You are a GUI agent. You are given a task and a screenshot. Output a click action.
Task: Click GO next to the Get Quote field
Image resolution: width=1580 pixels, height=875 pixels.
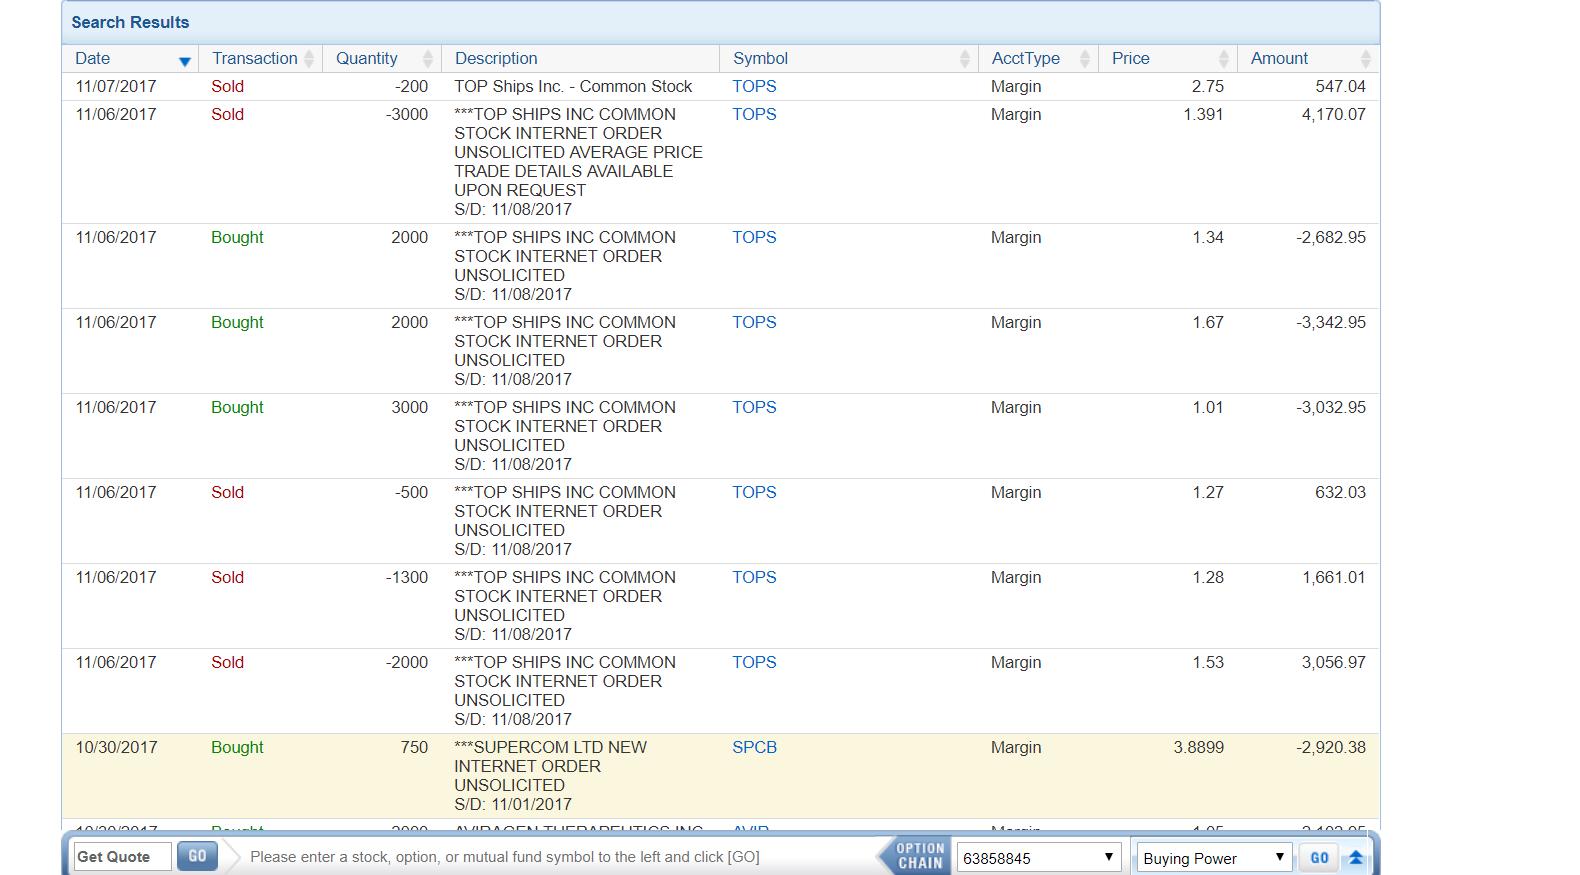[x=197, y=856]
